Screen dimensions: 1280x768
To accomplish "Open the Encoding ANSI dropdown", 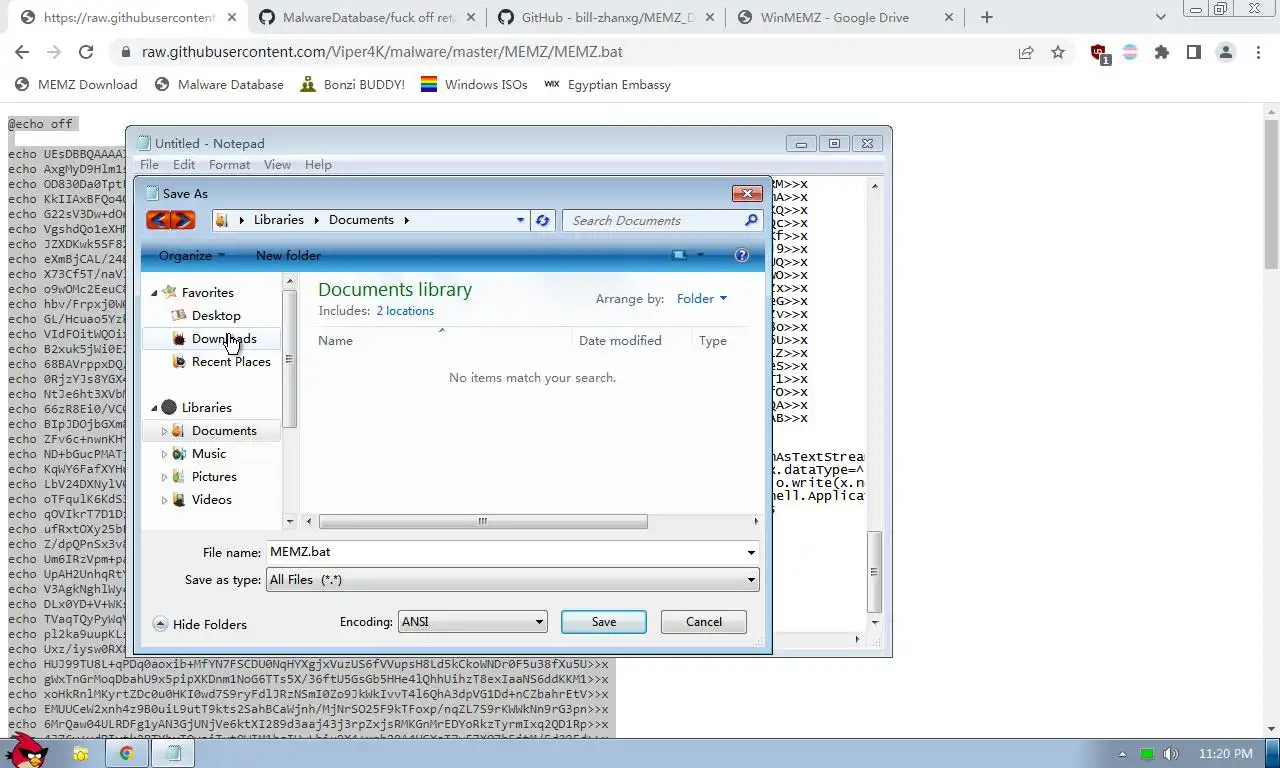I will [472, 622].
